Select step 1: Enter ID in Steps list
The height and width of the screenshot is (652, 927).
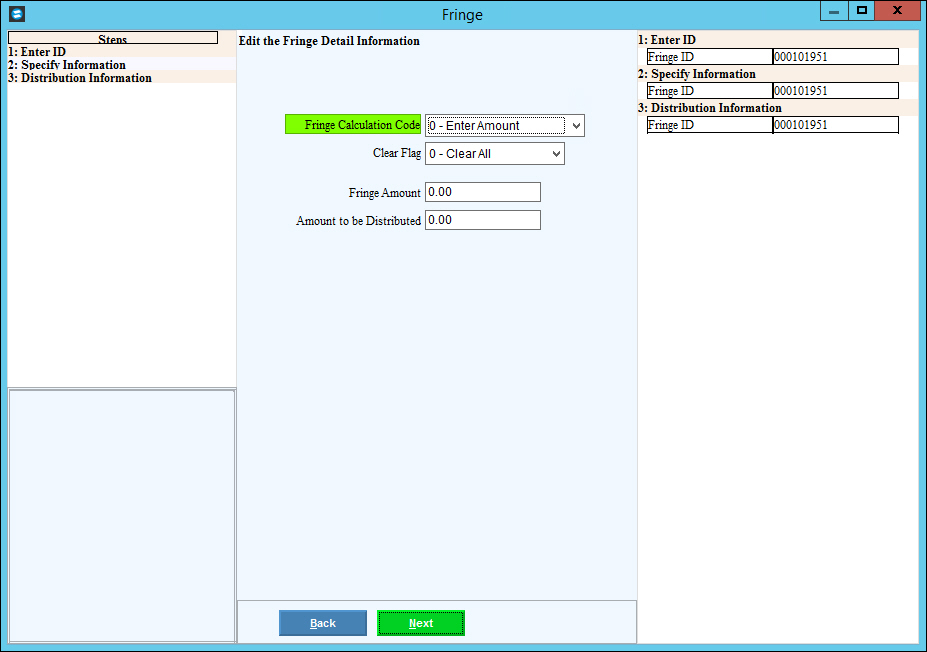click(x=122, y=51)
